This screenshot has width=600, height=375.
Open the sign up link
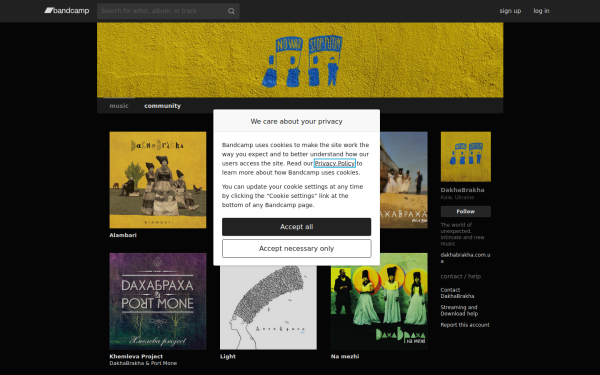pyautogui.click(x=510, y=11)
